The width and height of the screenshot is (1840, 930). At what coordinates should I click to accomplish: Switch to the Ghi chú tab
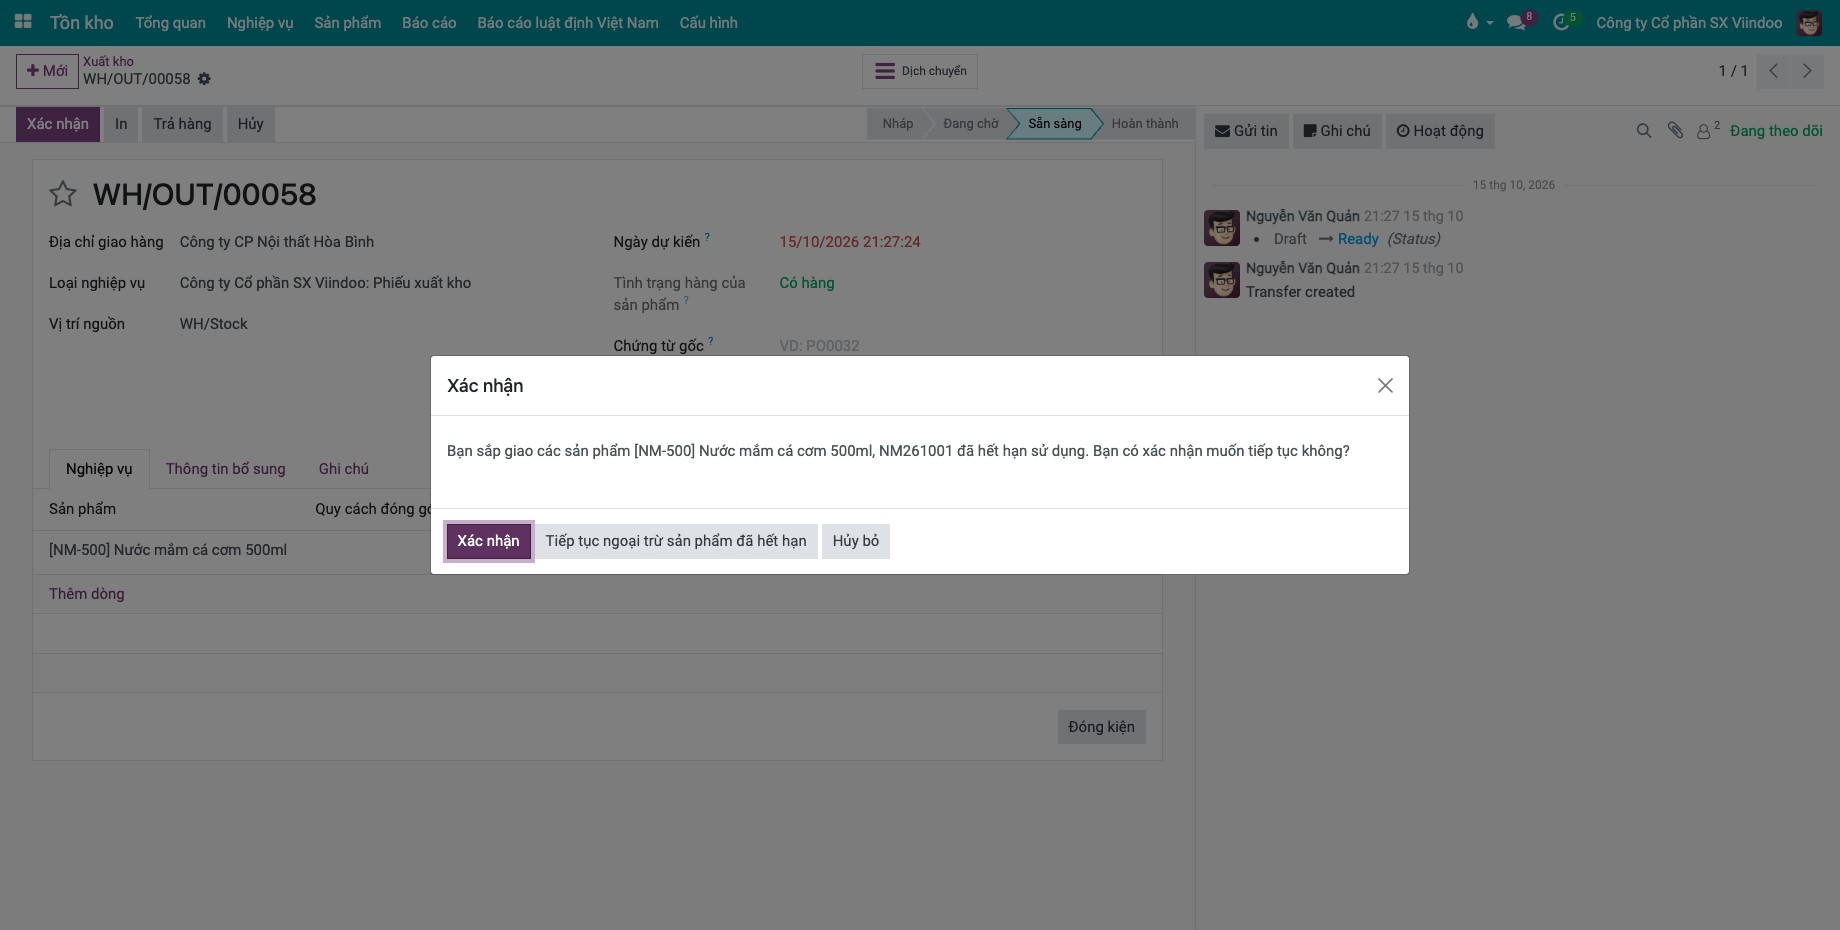(x=344, y=469)
